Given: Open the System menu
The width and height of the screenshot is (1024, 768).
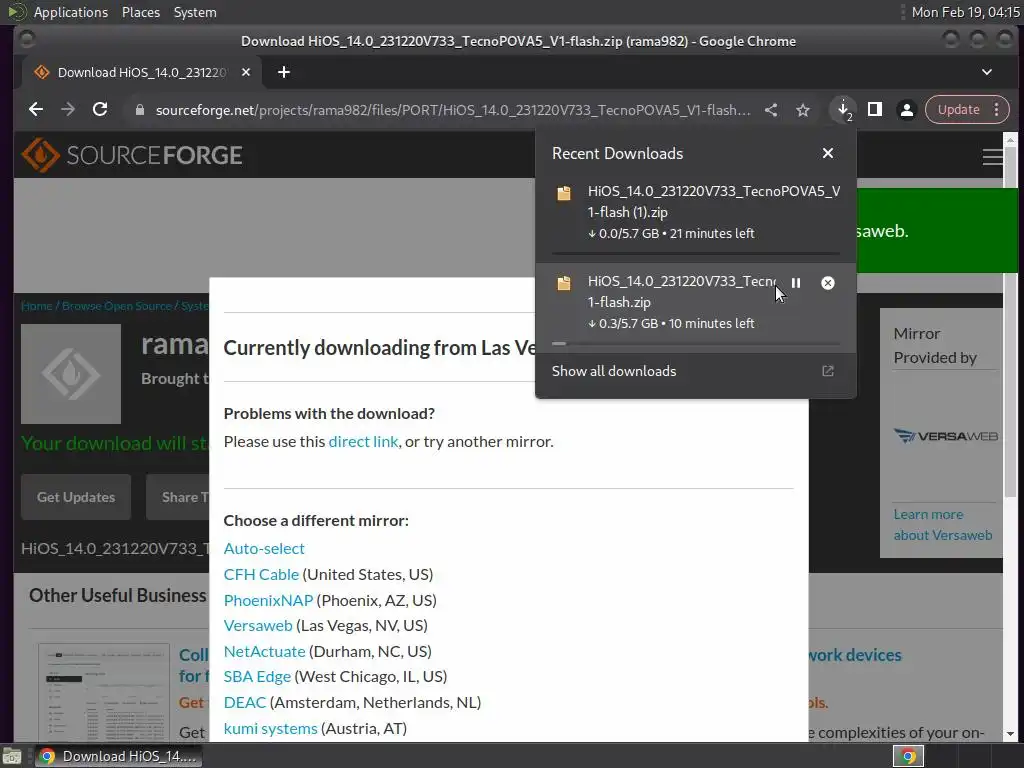Looking at the screenshot, I should tap(195, 12).
